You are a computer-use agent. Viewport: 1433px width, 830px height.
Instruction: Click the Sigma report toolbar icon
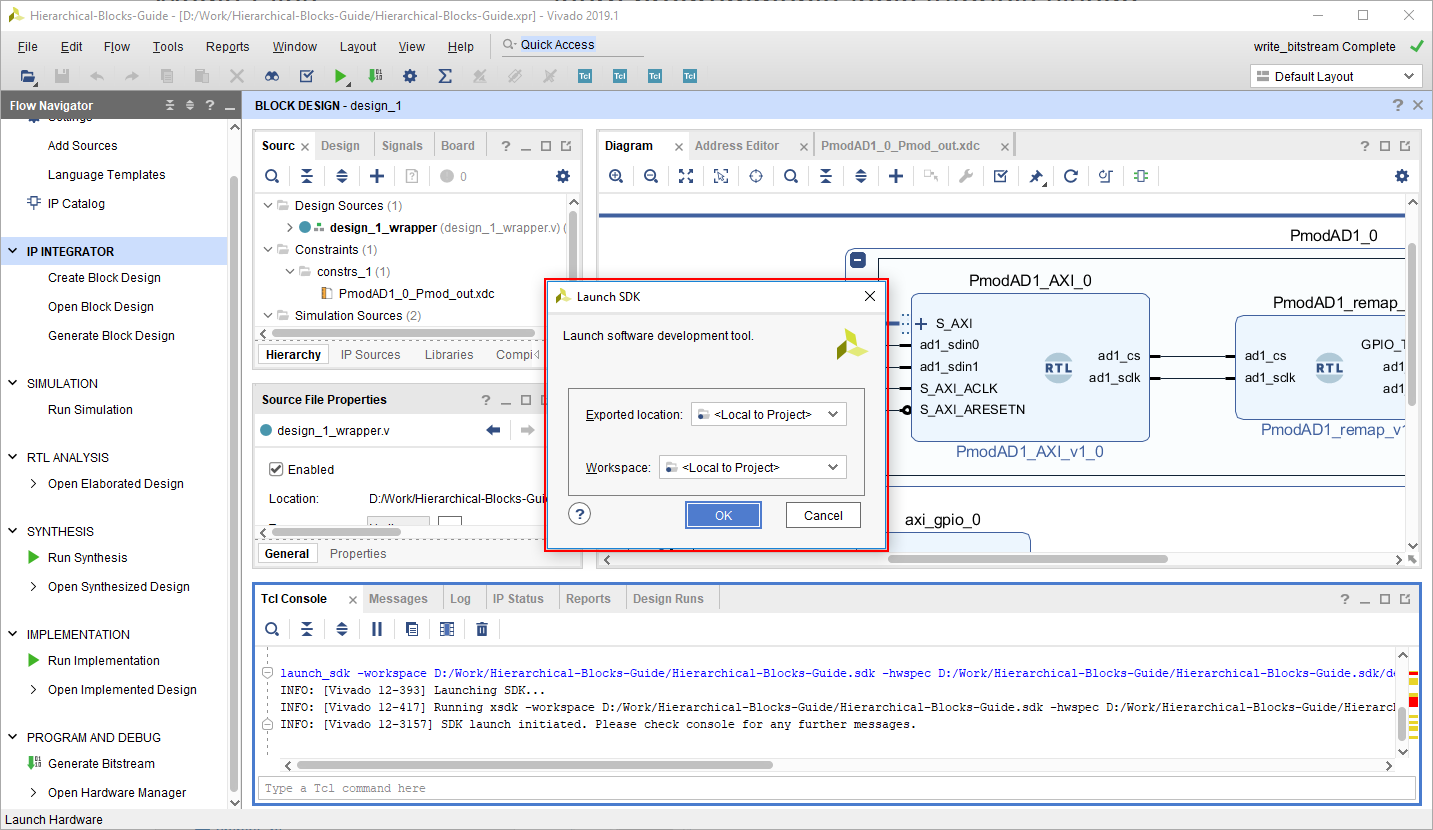click(445, 76)
